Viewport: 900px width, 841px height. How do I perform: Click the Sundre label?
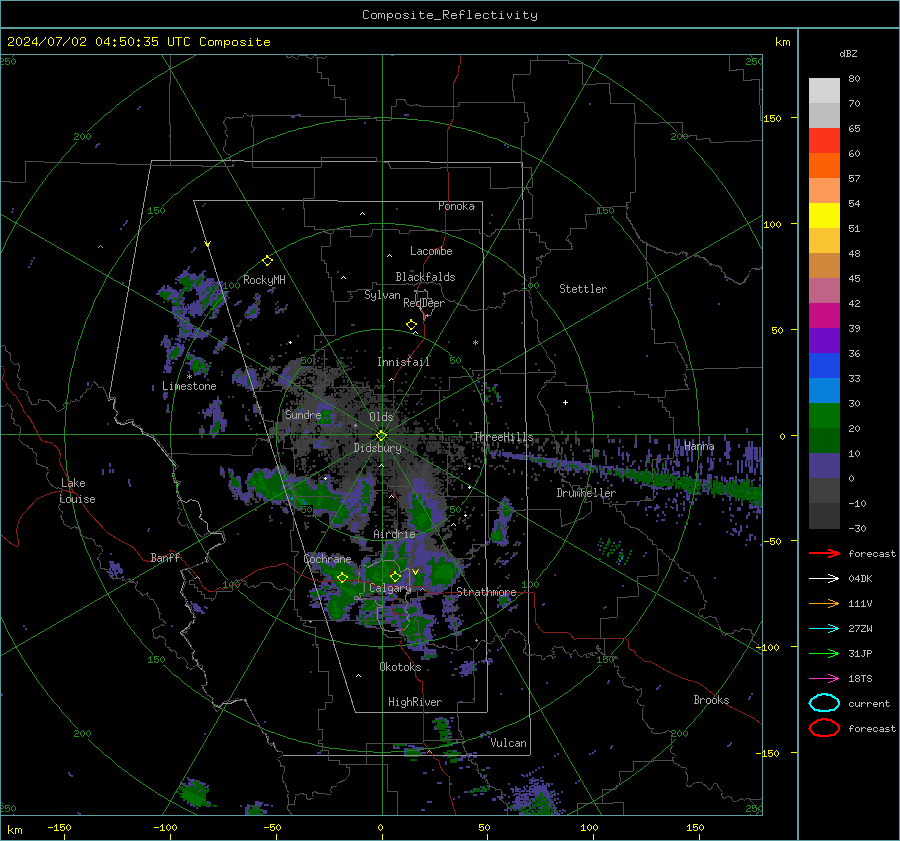pyautogui.click(x=303, y=414)
